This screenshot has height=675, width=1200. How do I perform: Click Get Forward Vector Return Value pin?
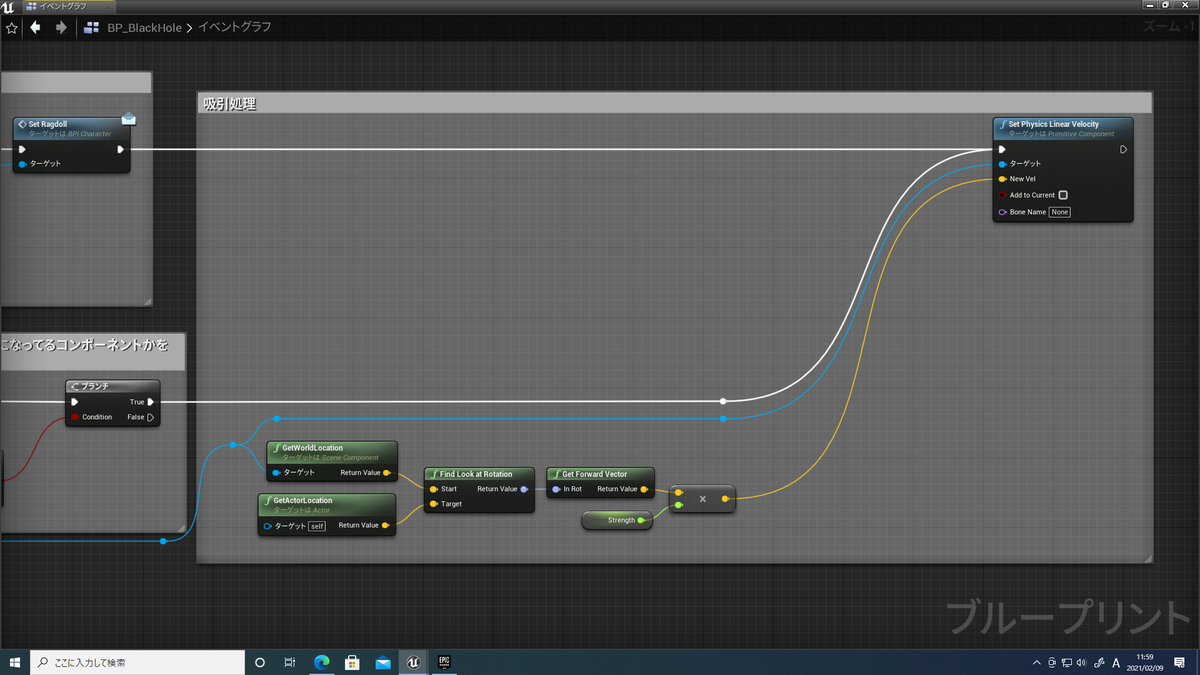pos(645,489)
